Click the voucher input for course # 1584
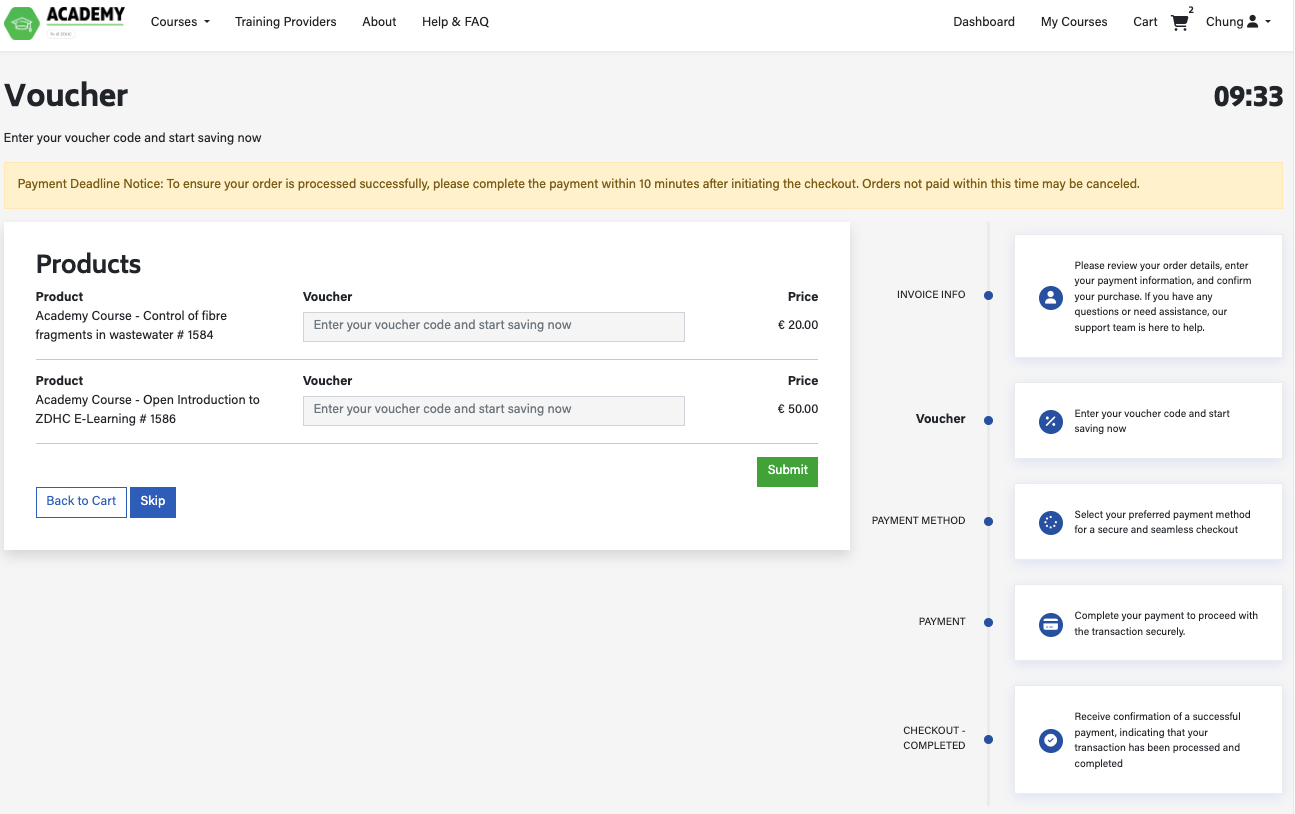Screen dimensions: 1295x814 coord(493,327)
